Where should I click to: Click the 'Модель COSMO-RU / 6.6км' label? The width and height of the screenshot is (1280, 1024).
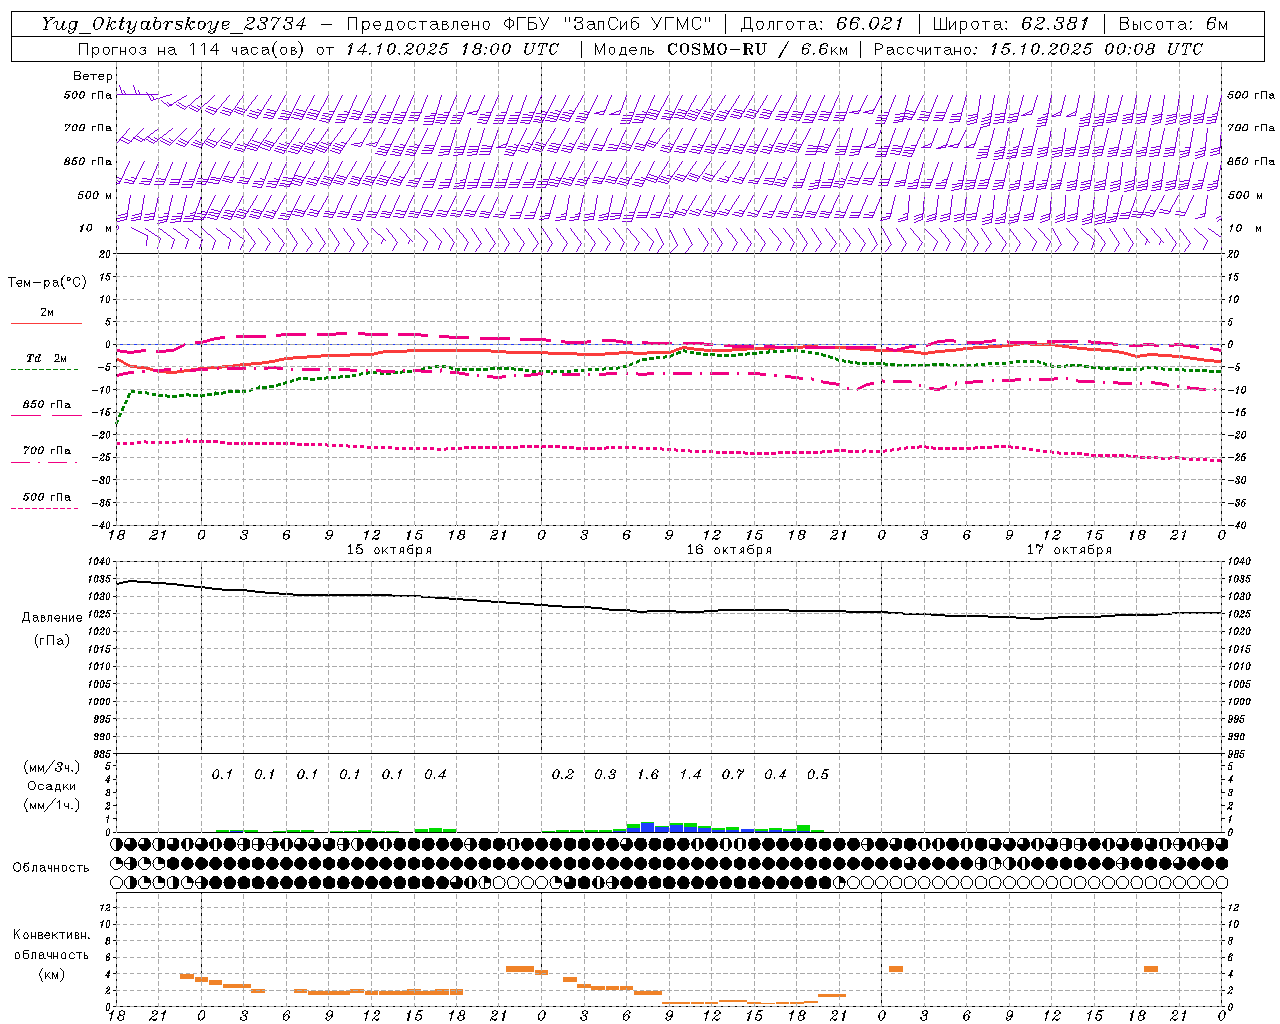tap(719, 49)
